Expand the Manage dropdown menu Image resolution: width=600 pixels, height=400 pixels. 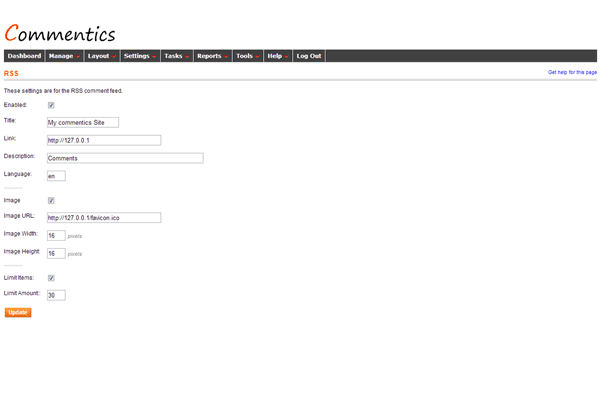click(64, 56)
